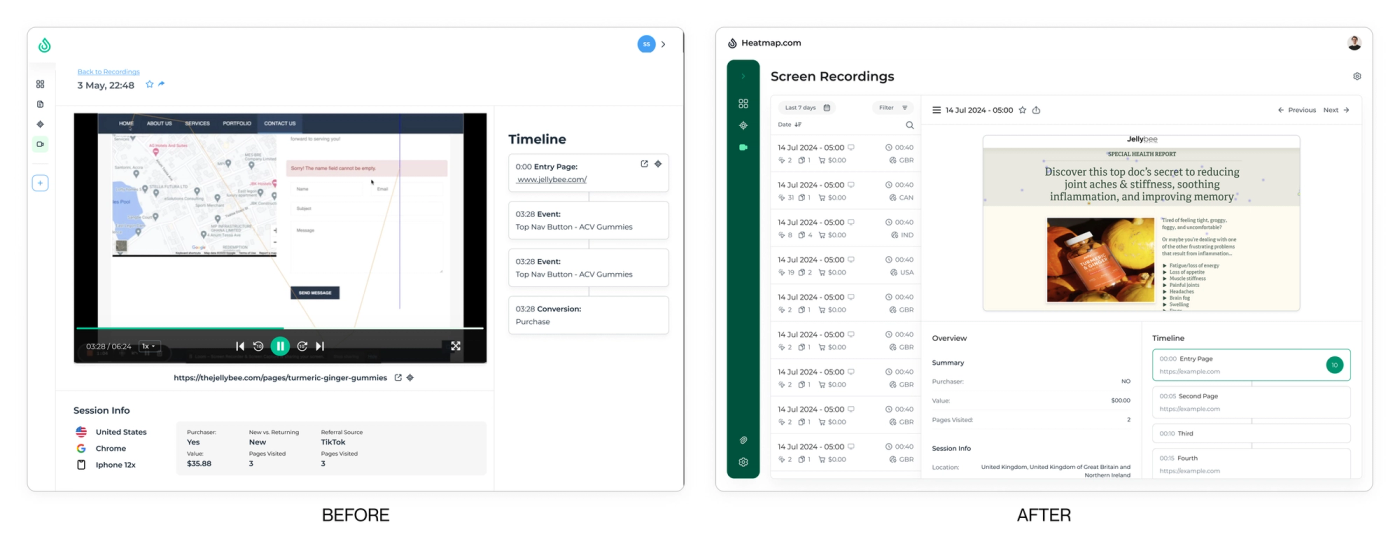This screenshot has width=1400, height=553.
Task: Open document icon in BEFORE sidebar
Action: tap(40, 104)
